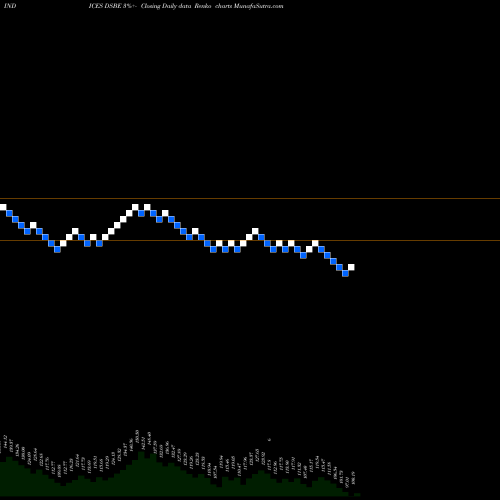Click the "ICES DSBE 3%+-" title text

pyautogui.click(x=113, y=6)
